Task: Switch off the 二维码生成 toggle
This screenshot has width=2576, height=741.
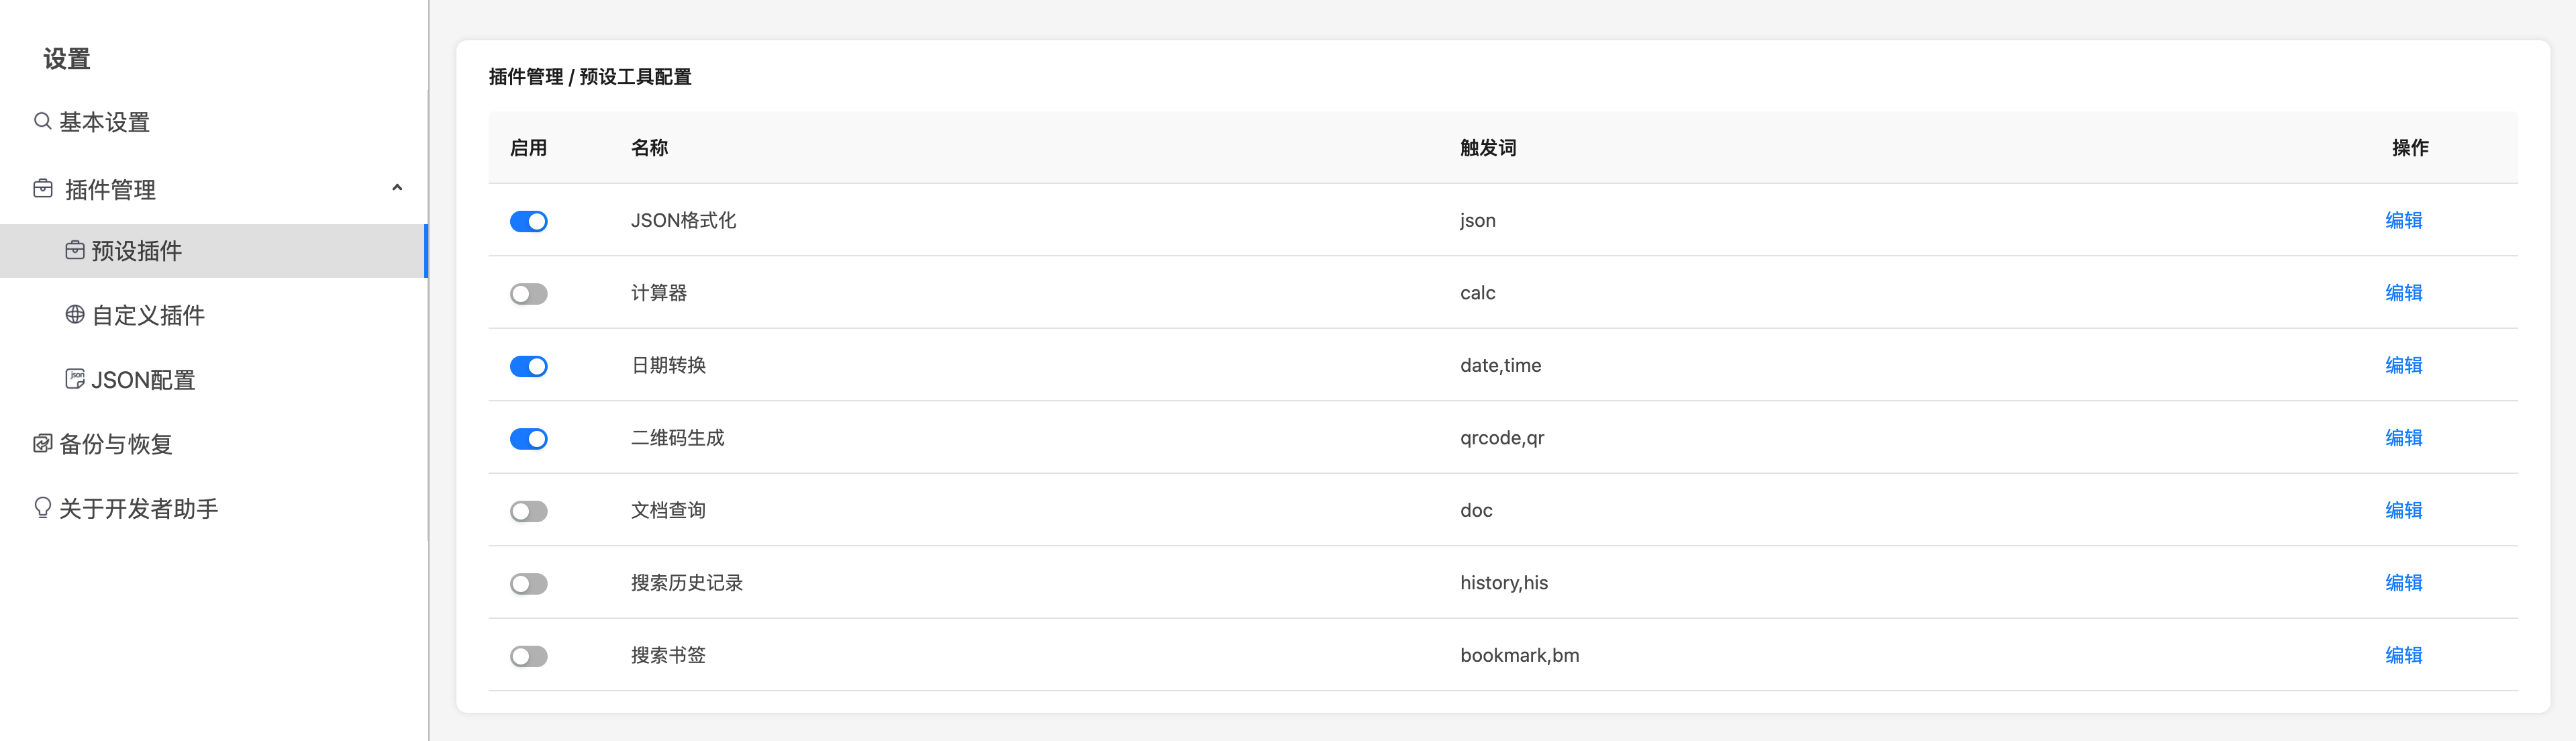Action: (x=529, y=439)
